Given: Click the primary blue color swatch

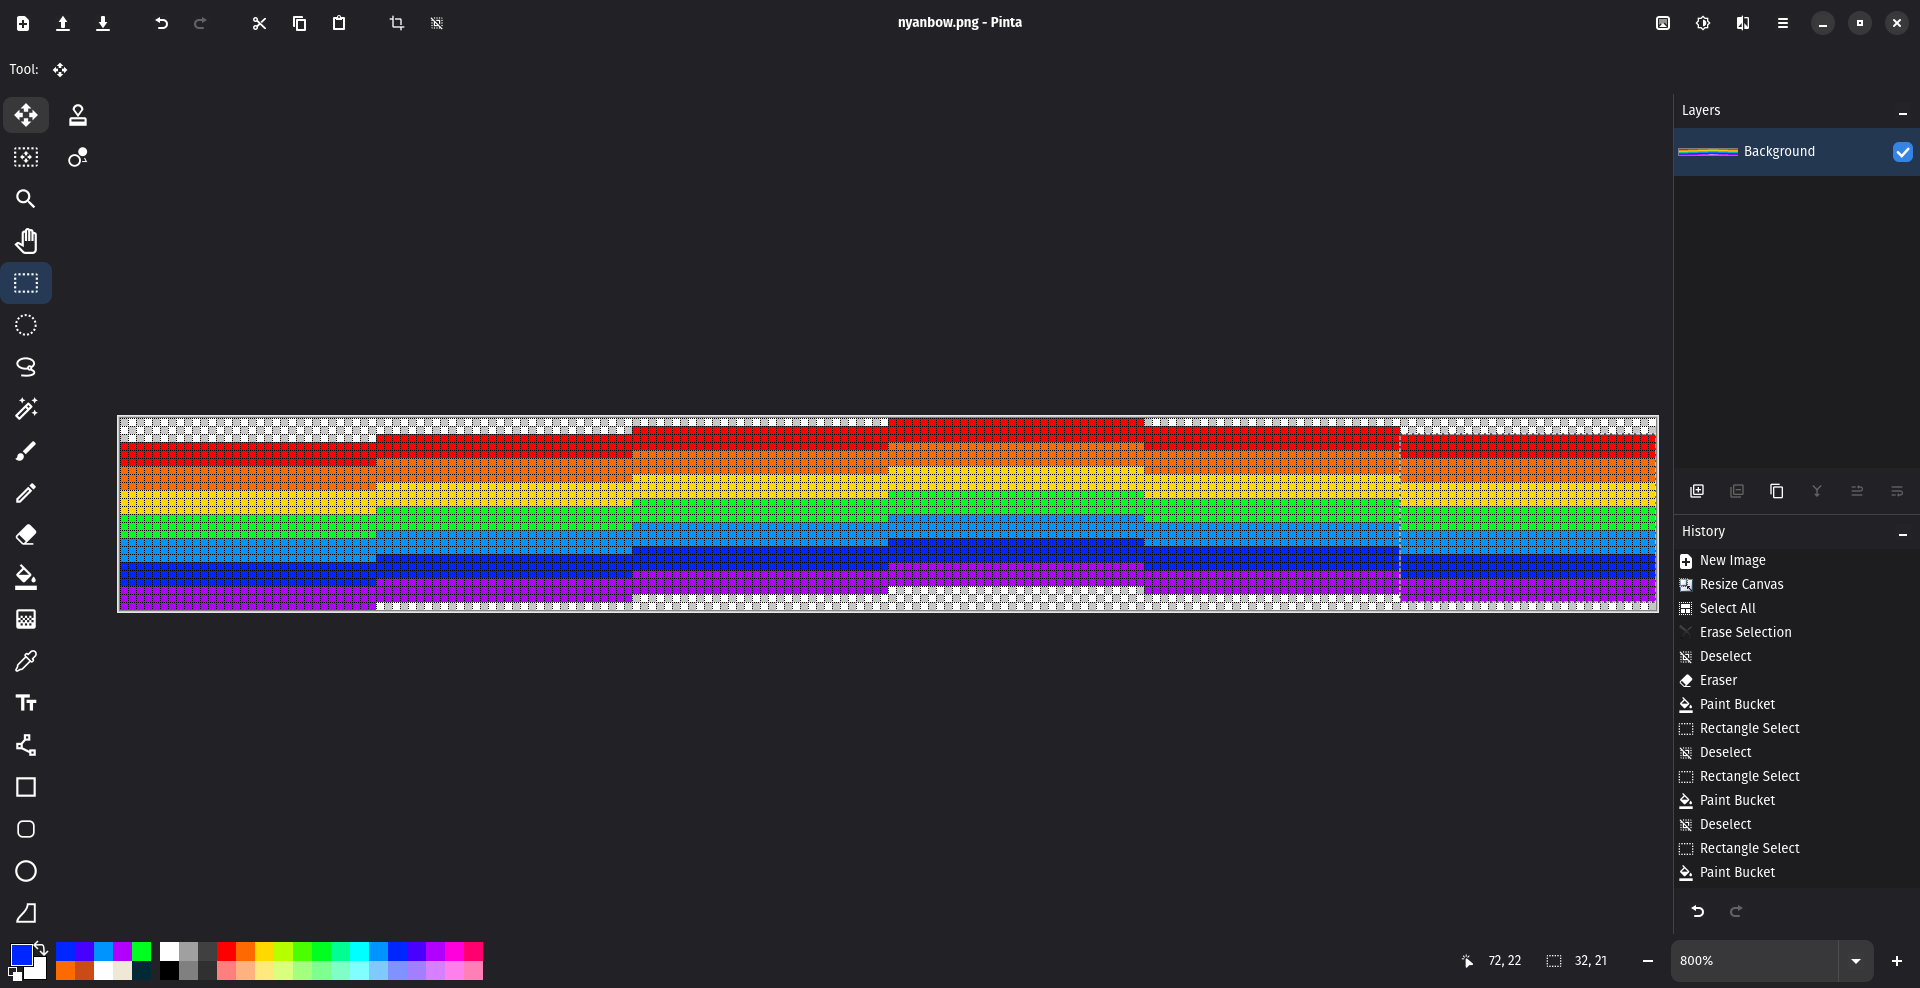Looking at the screenshot, I should point(21,954).
